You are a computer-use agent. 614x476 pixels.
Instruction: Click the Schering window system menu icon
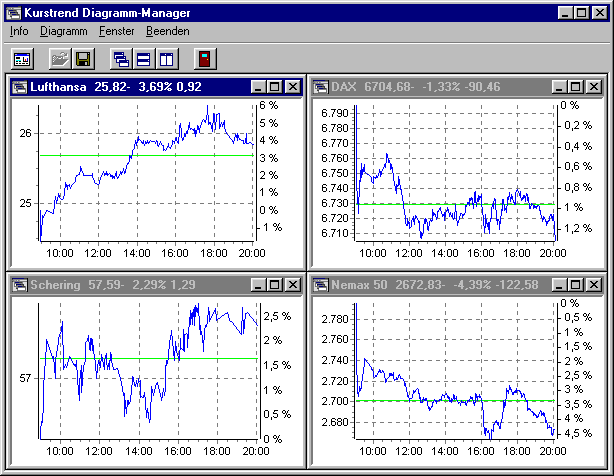pyautogui.click(x=20, y=285)
